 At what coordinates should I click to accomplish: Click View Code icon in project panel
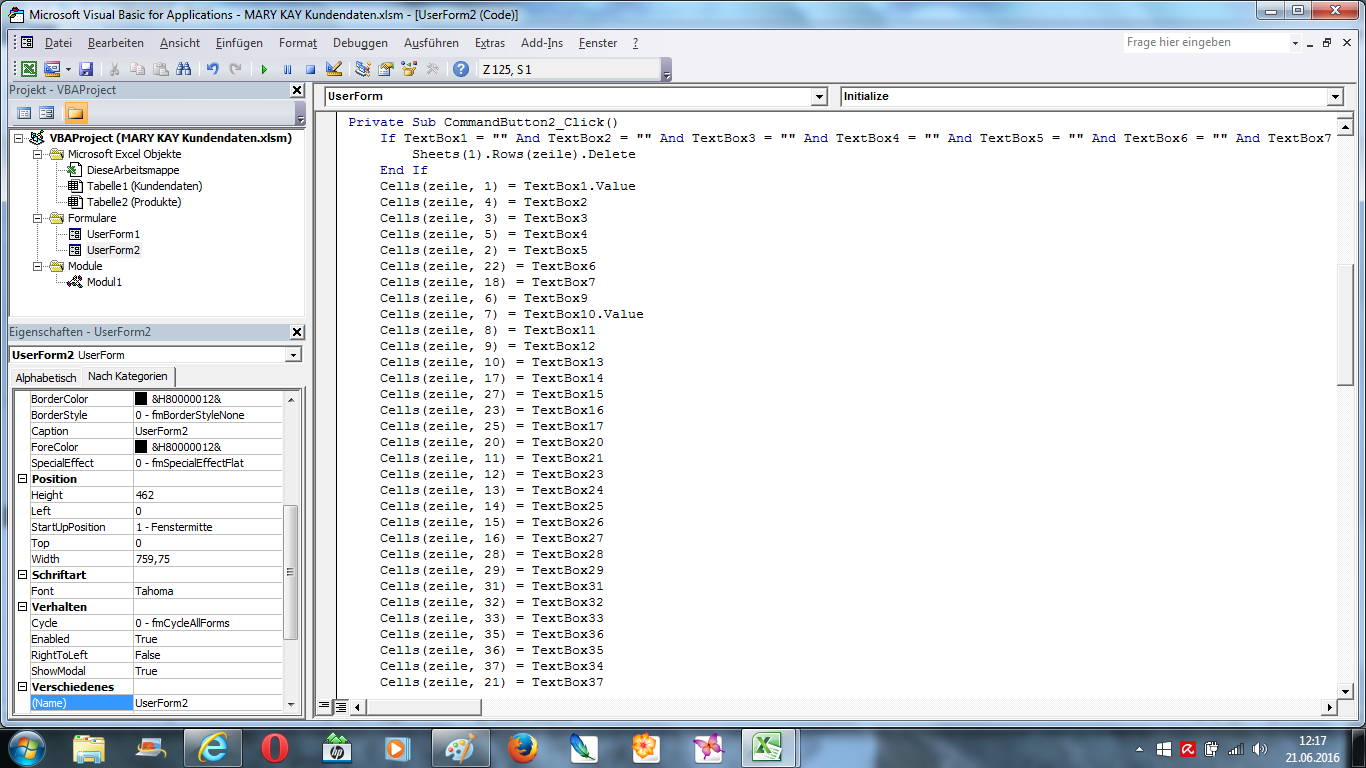[x=24, y=113]
